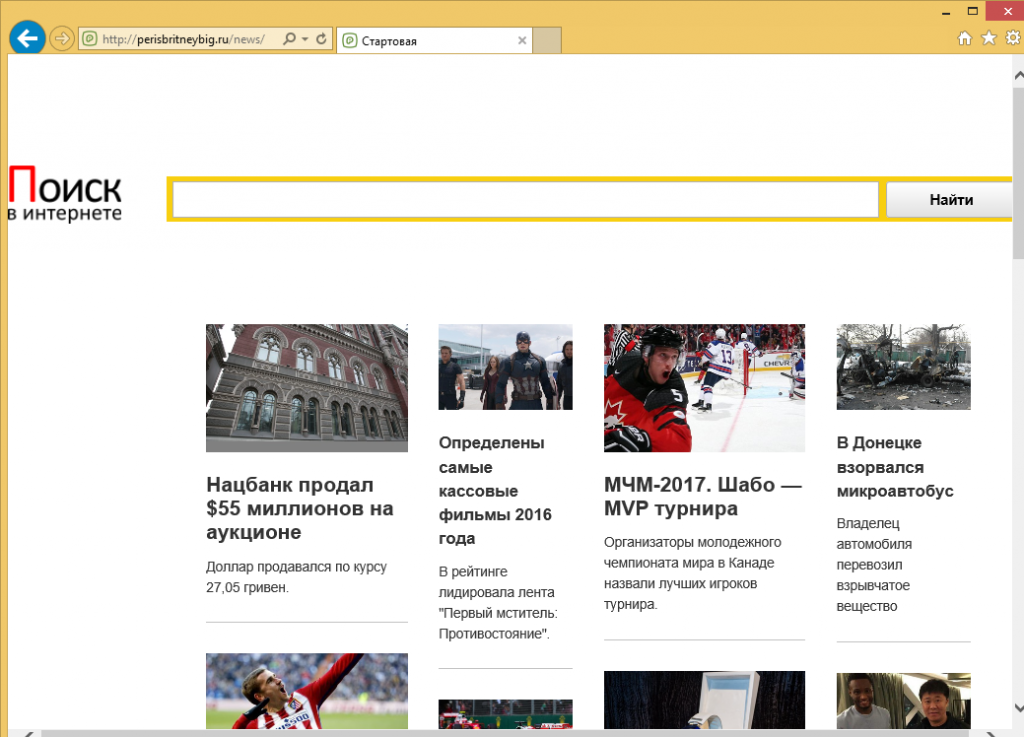Open the browser Home page icon
The height and width of the screenshot is (737, 1024).
(x=965, y=38)
